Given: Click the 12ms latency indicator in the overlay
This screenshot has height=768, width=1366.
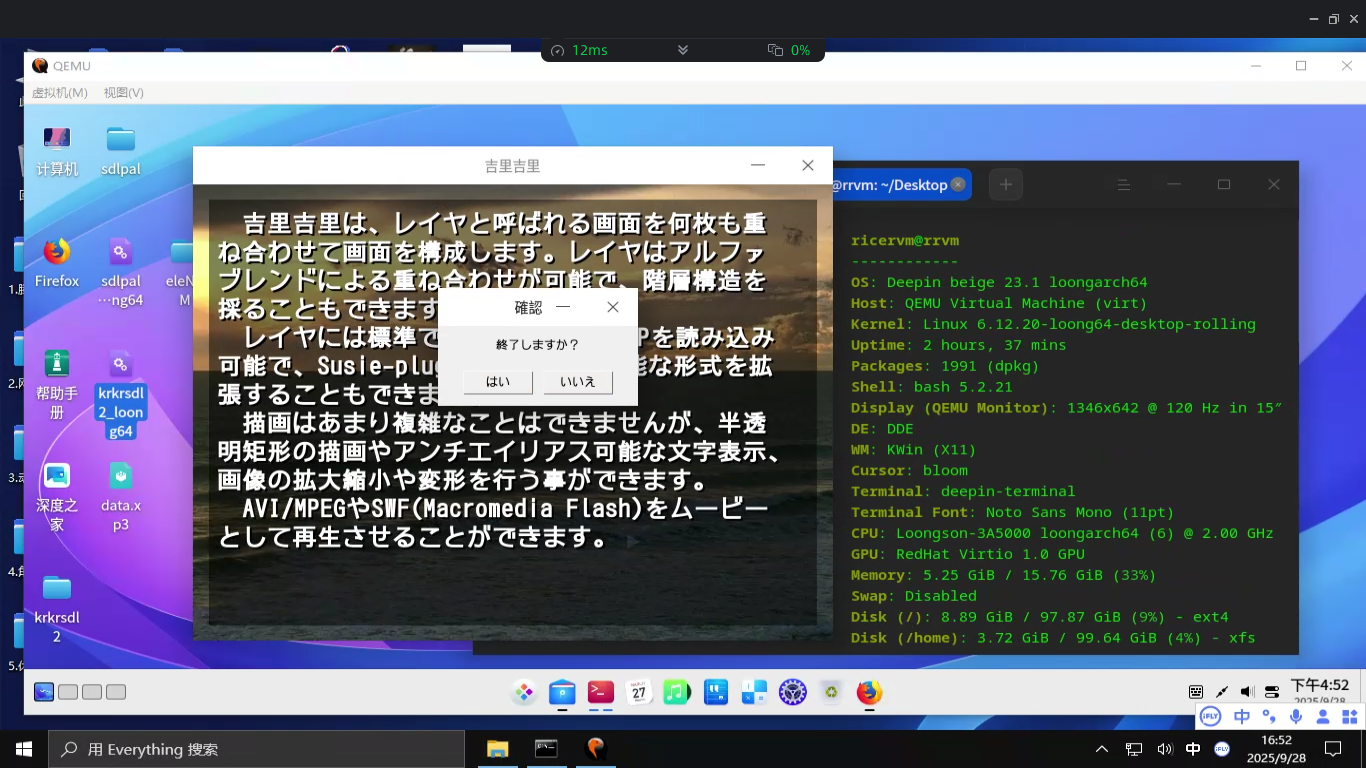Looking at the screenshot, I should [580, 50].
